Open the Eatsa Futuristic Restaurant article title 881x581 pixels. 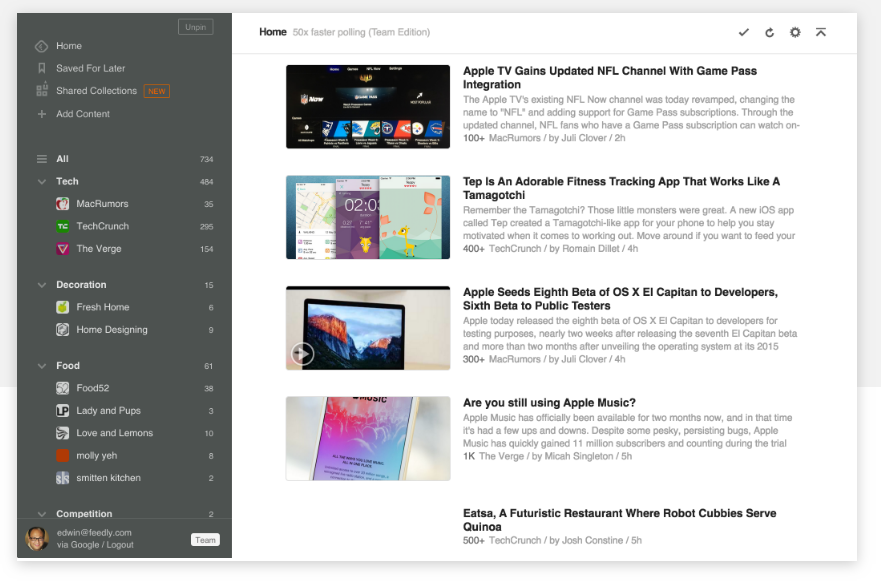[x=620, y=520]
